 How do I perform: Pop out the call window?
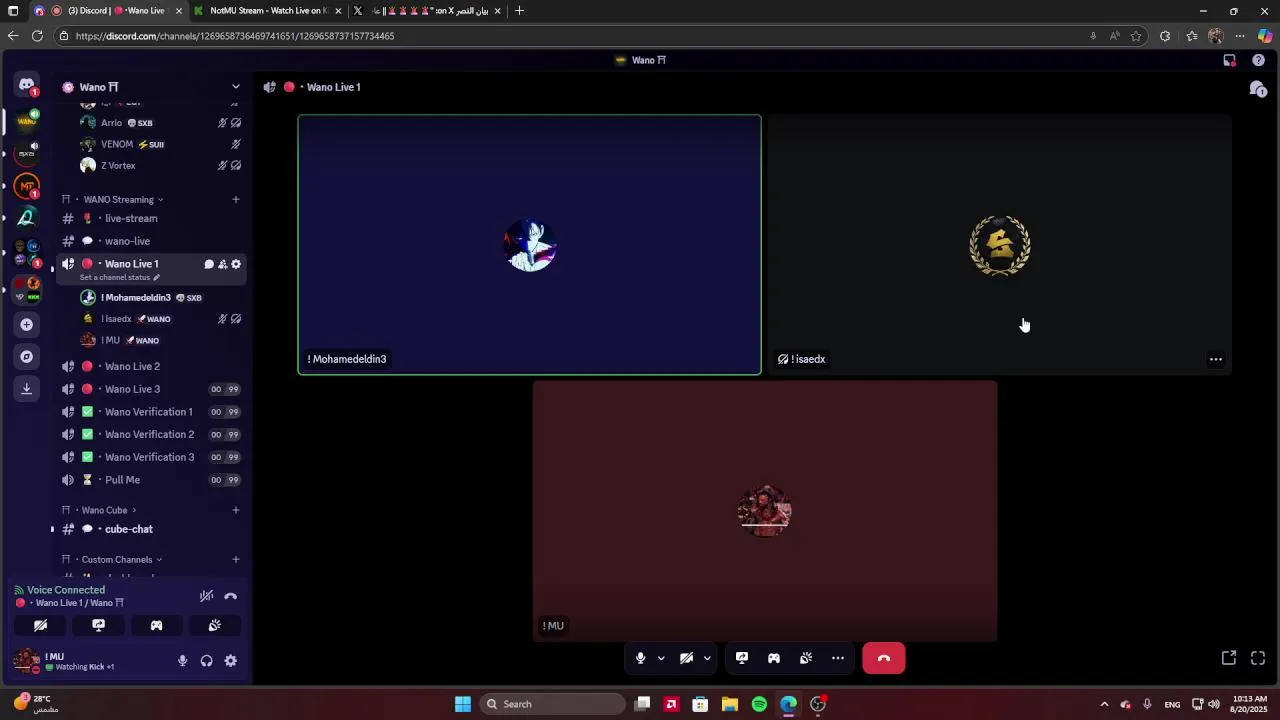1229,658
